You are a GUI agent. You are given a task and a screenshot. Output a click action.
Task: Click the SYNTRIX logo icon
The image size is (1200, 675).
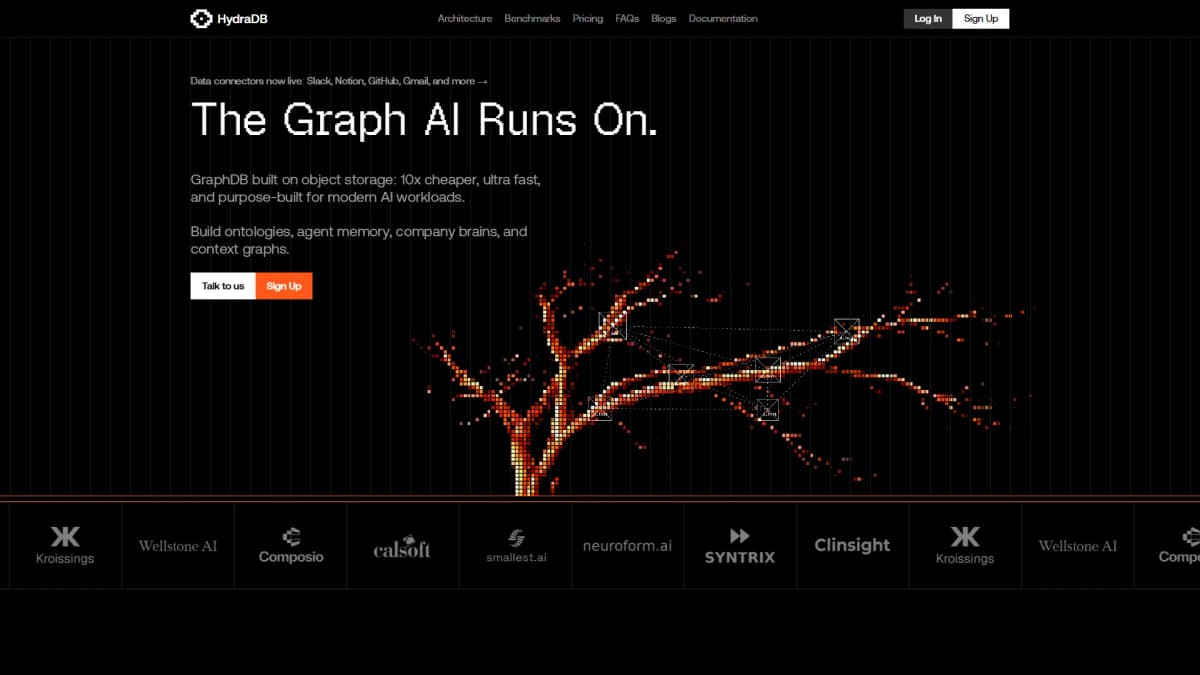coord(740,536)
